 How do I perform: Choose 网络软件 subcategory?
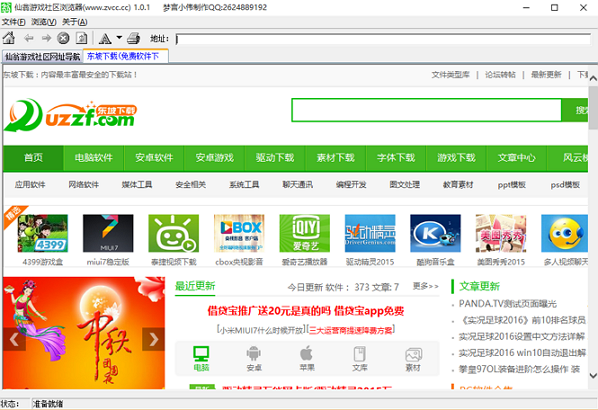click(84, 185)
